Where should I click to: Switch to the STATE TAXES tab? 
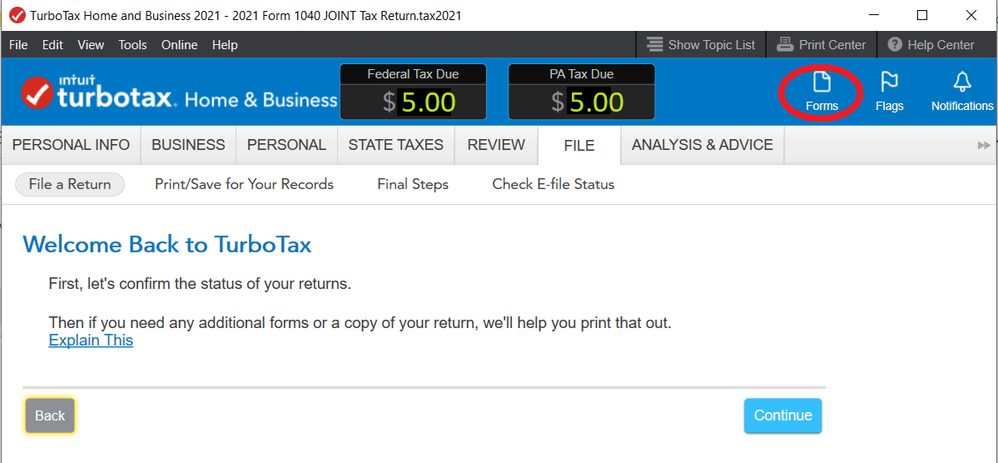coord(396,145)
